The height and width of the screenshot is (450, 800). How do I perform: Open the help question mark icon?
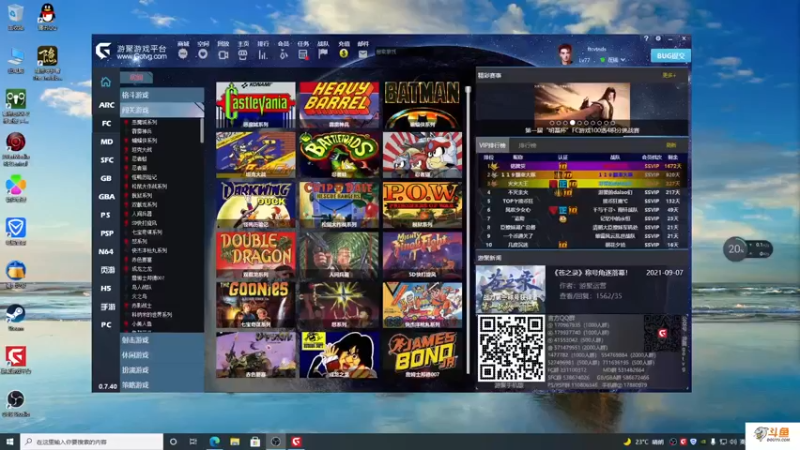click(x=646, y=38)
